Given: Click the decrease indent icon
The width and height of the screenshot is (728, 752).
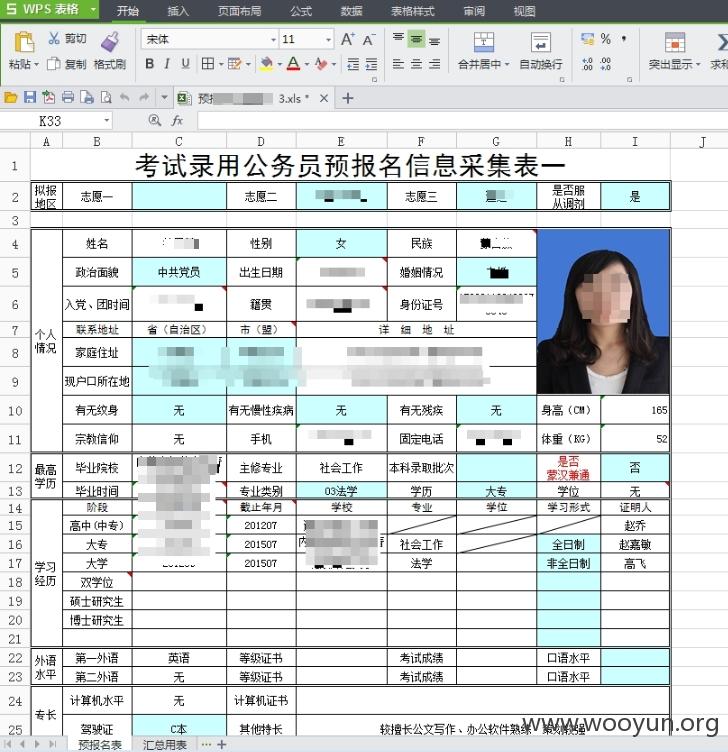Looking at the screenshot, I should coord(353,63).
